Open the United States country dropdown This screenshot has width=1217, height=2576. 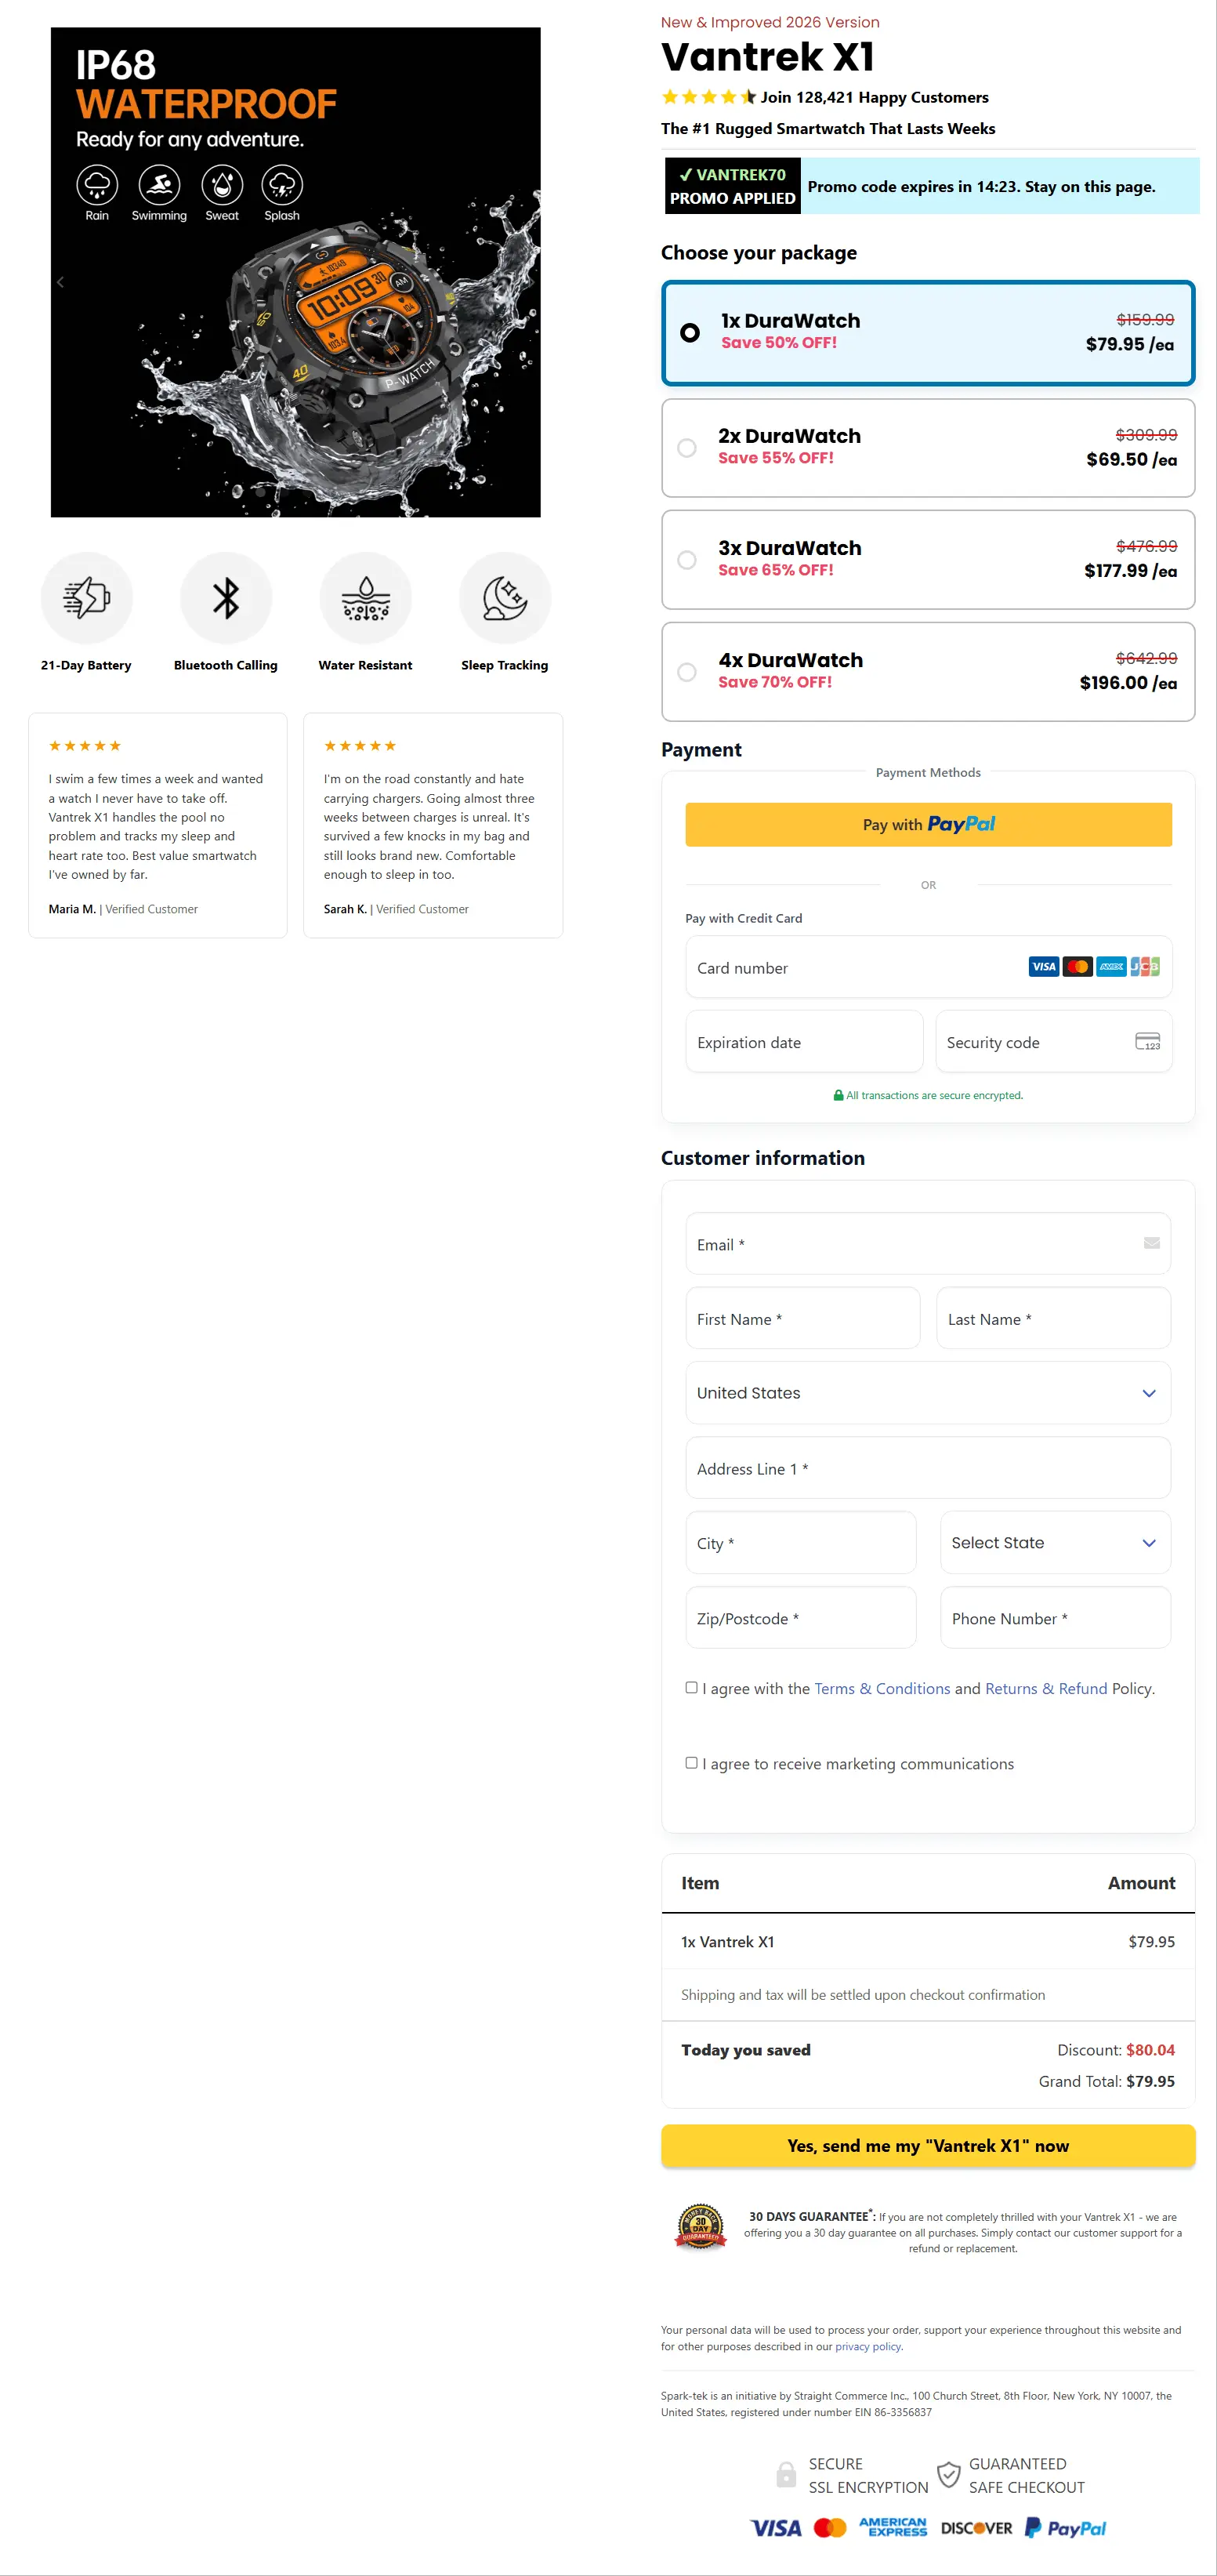(x=928, y=1393)
